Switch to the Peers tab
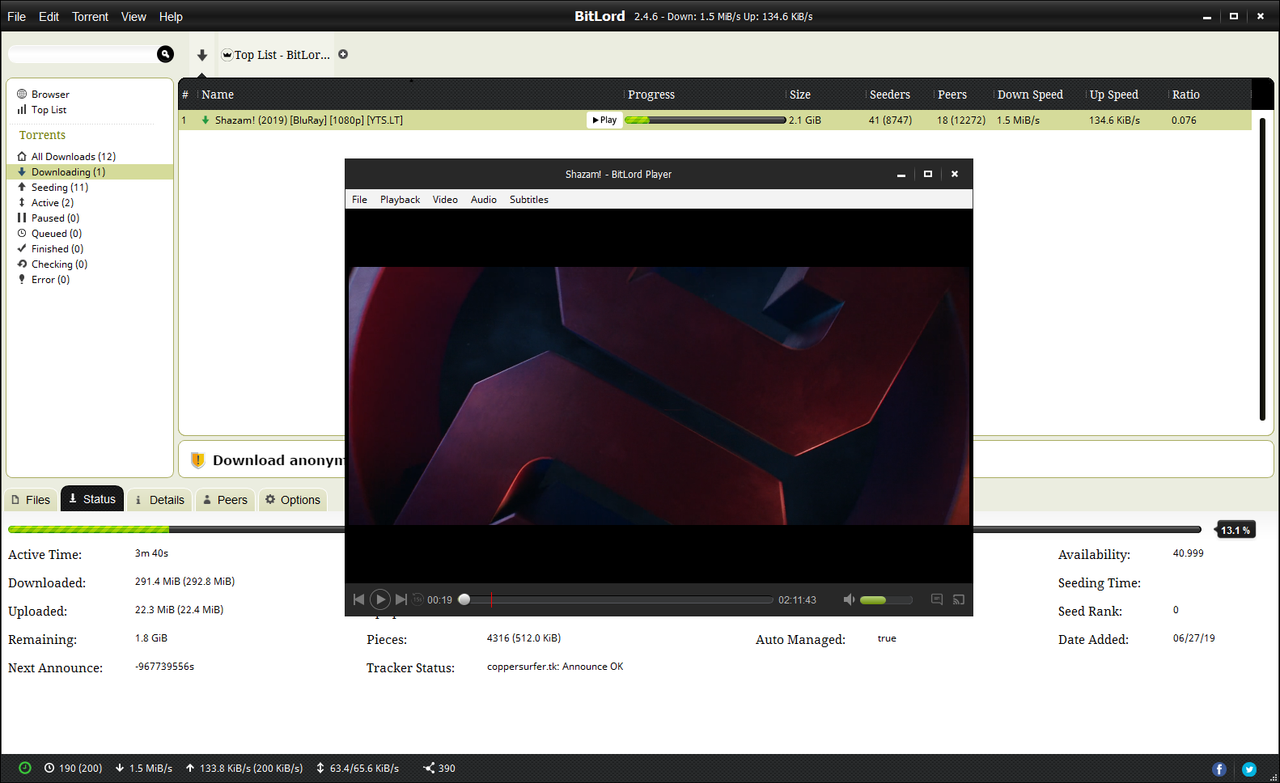This screenshot has height=783, width=1280. 224,499
